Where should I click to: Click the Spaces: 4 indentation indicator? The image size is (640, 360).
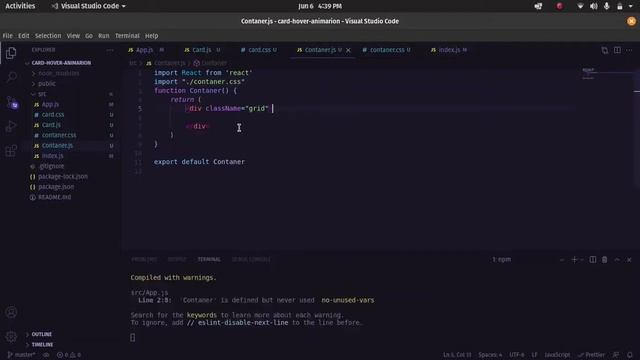490,355
